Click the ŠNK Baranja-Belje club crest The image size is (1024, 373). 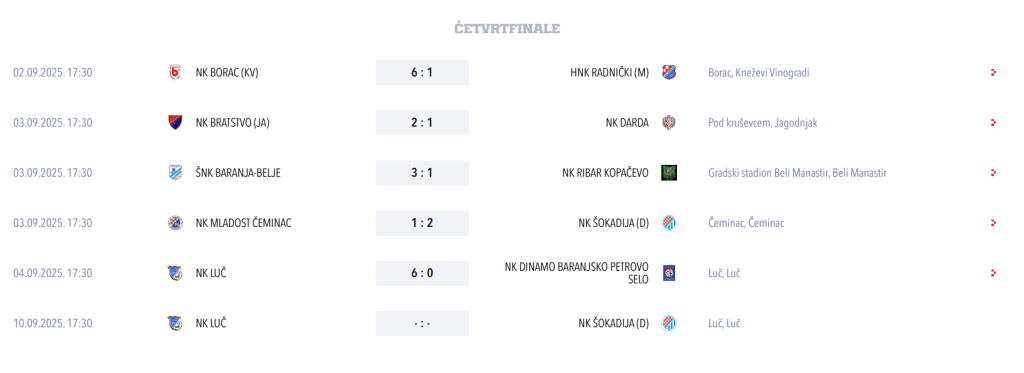[x=174, y=173]
